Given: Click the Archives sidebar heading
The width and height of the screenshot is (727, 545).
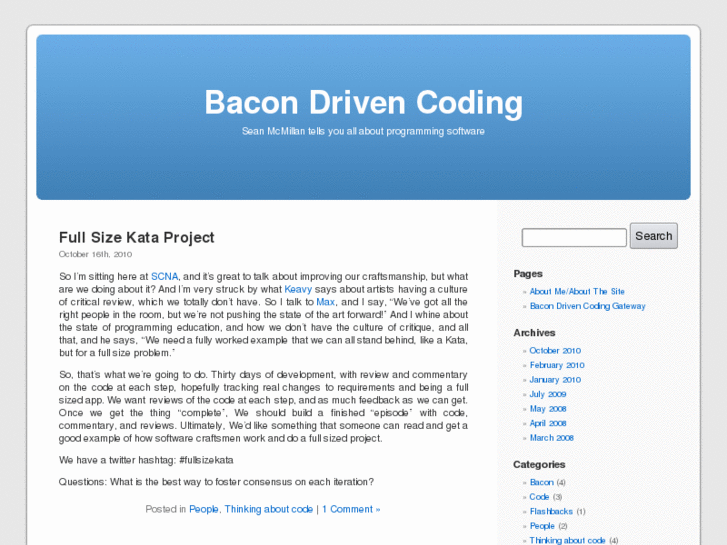Looking at the screenshot, I should (534, 333).
